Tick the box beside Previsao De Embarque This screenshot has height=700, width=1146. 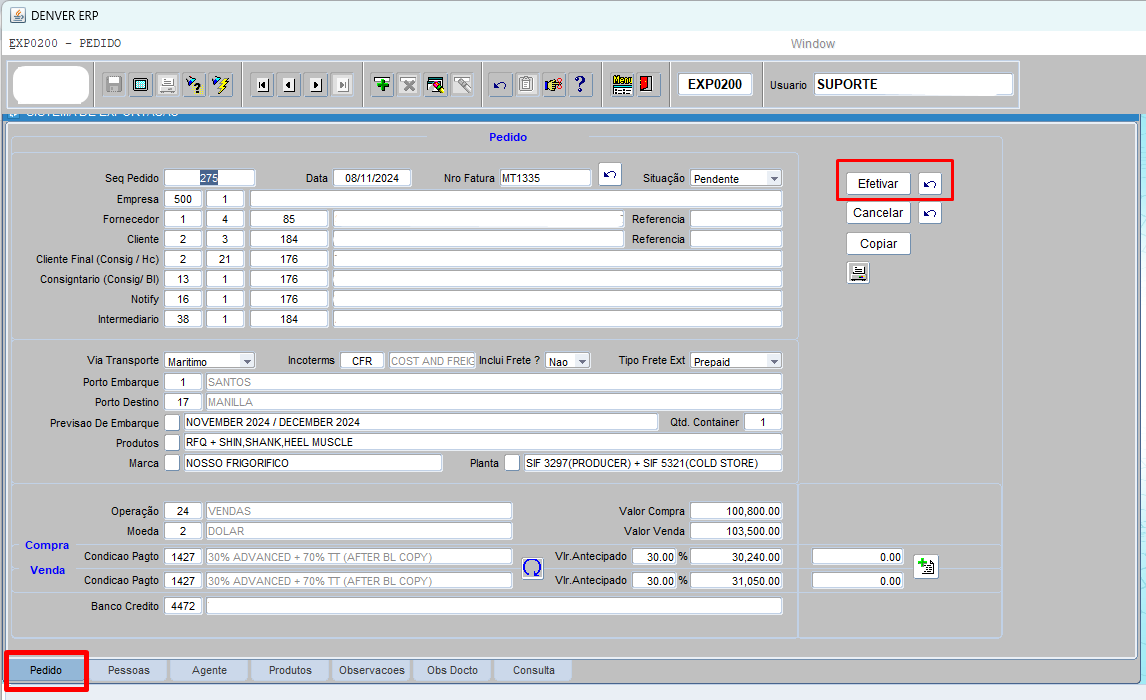173,422
